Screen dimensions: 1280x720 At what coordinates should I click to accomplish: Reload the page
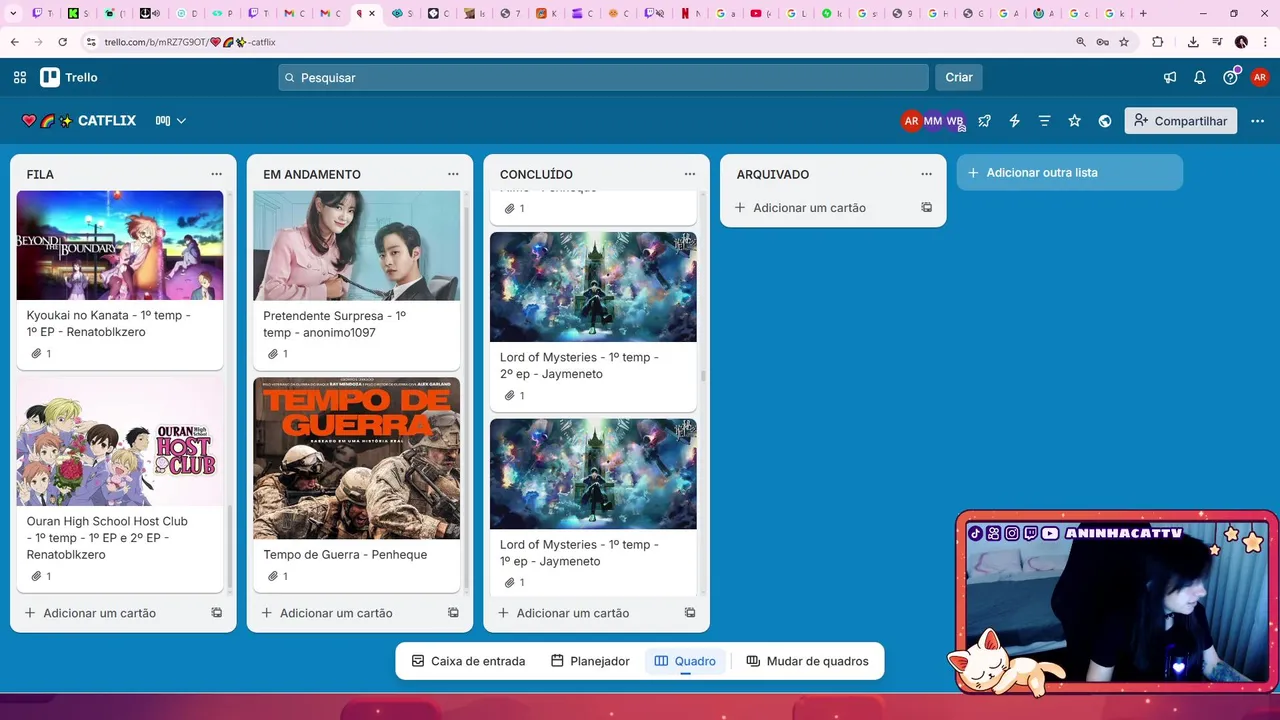62,42
